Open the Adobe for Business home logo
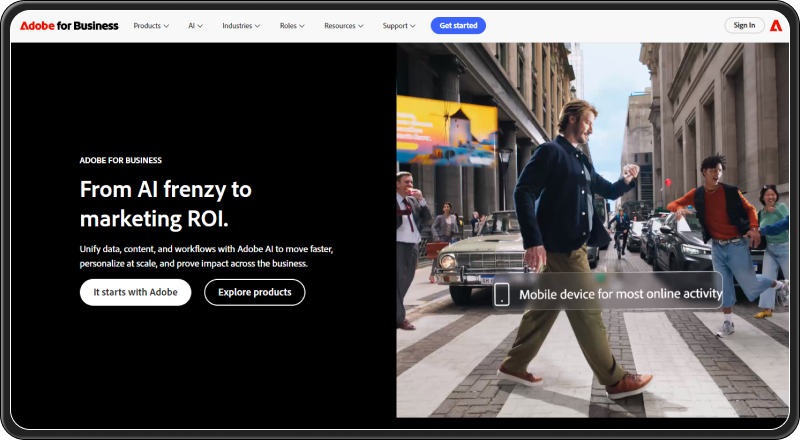 [x=69, y=25]
